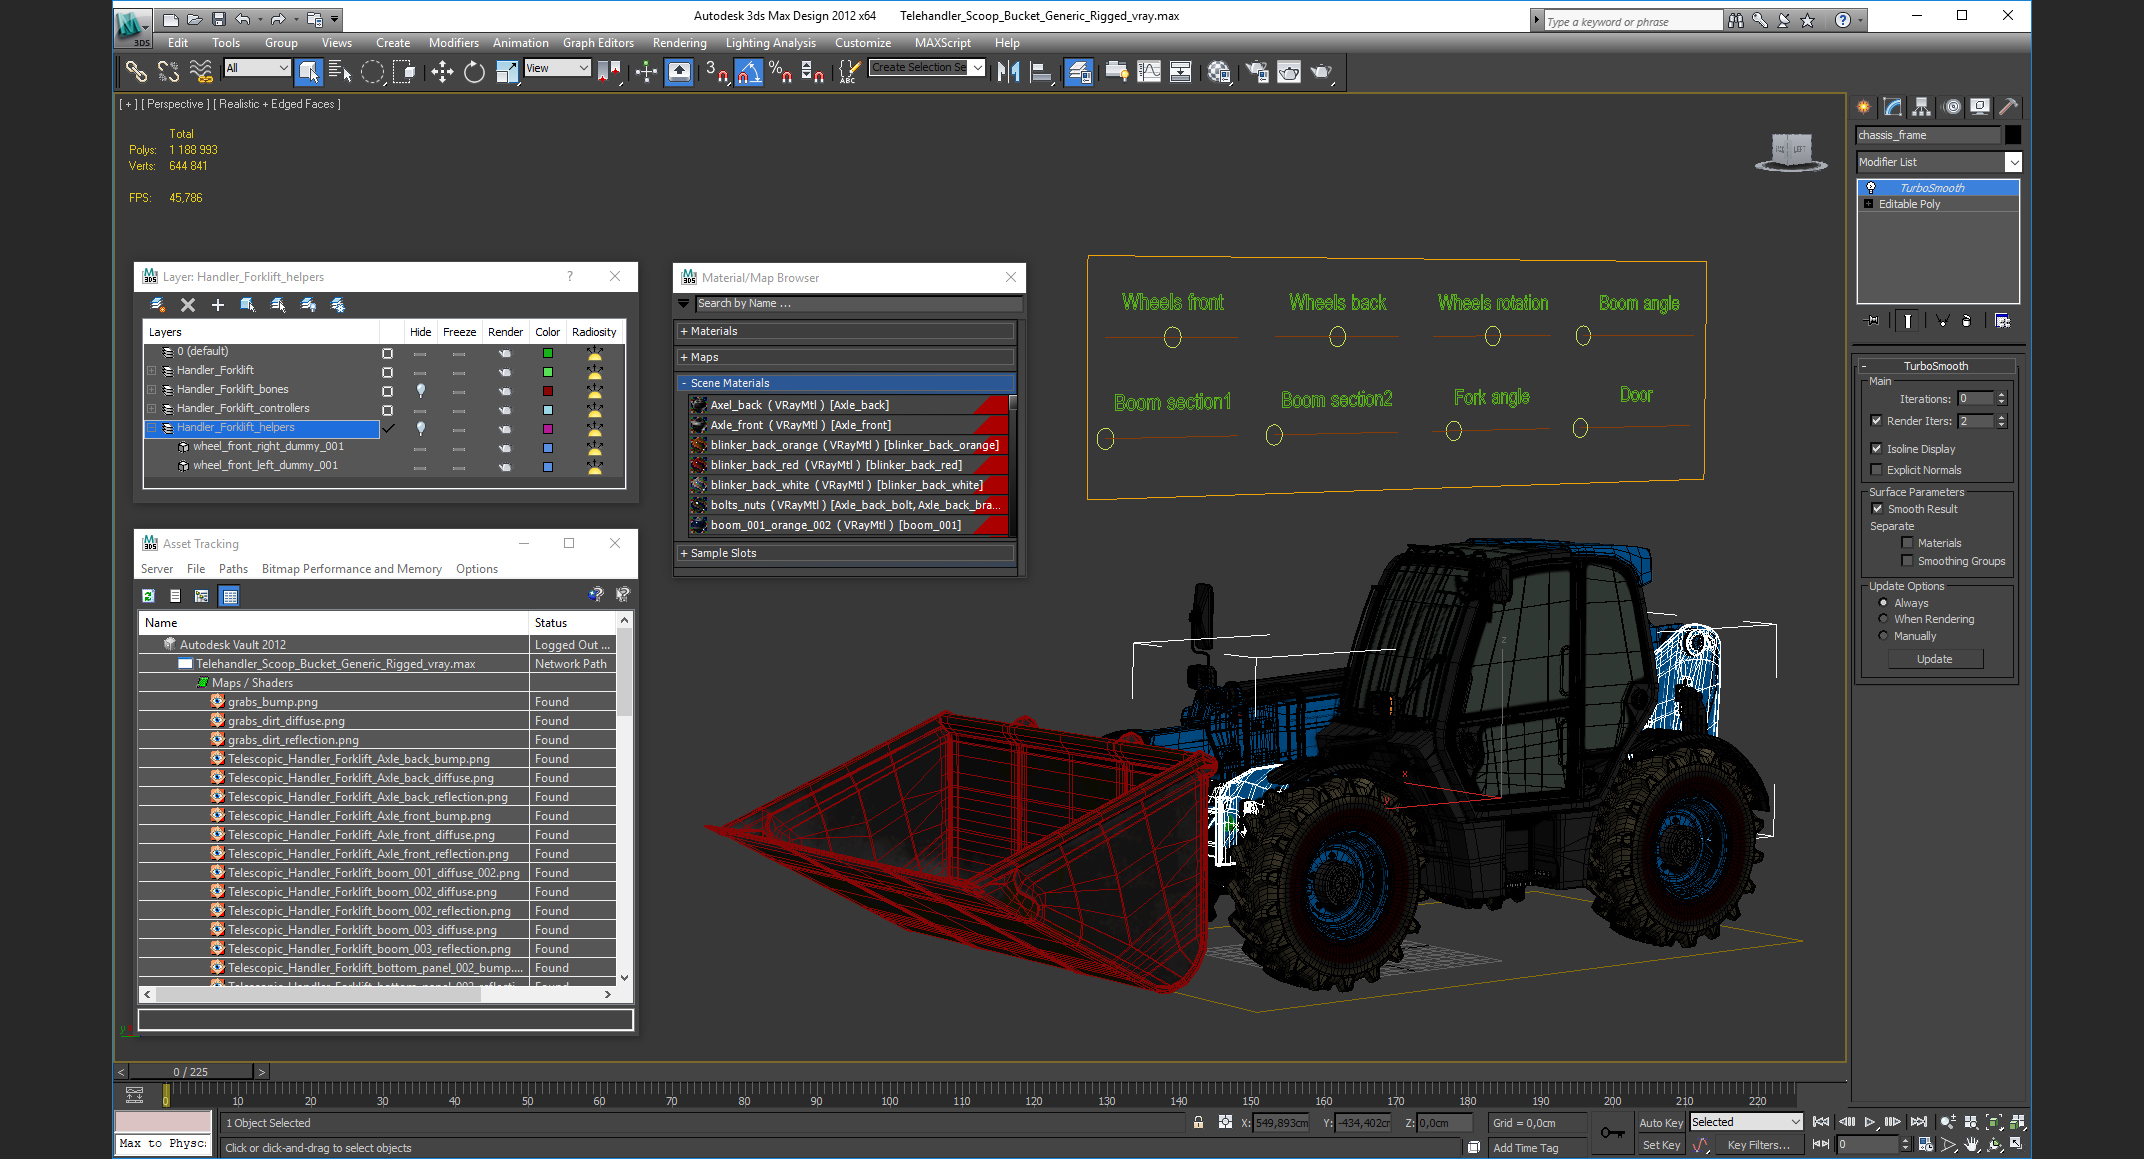Click the Select and Link chain icon

(135, 71)
